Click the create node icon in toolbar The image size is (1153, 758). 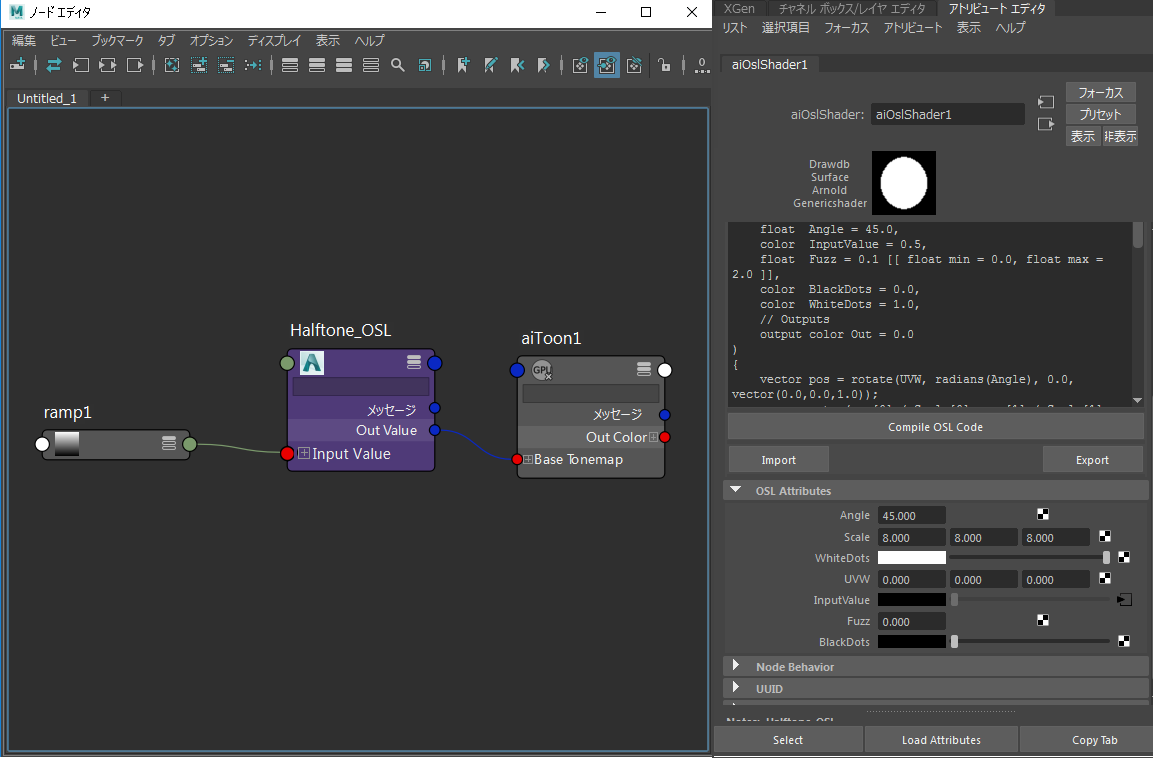[17, 66]
